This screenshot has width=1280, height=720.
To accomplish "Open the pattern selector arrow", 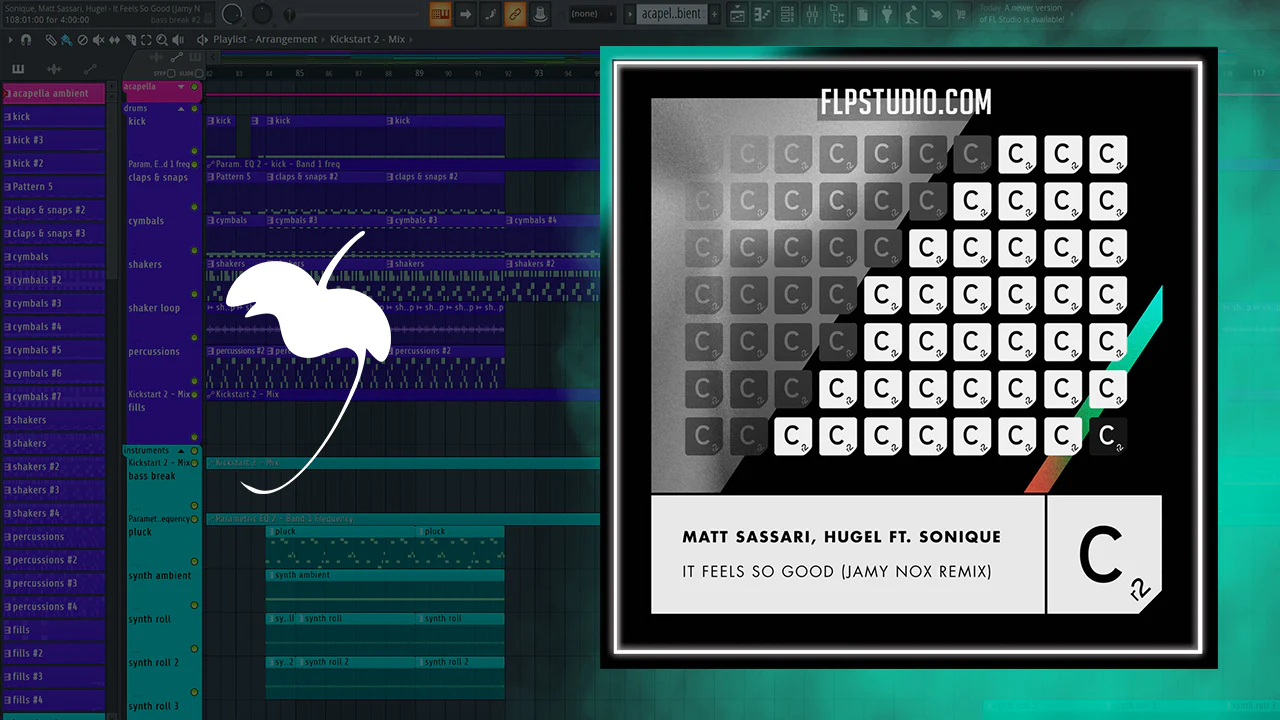I will click(628, 14).
